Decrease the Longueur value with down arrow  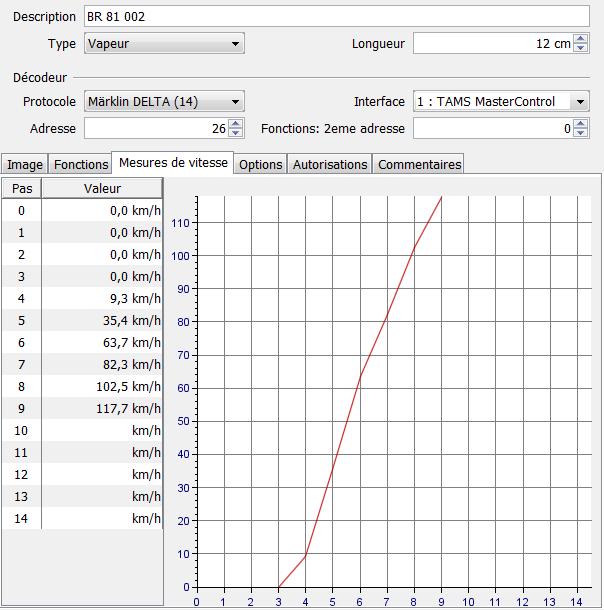pyautogui.click(x=582, y=49)
